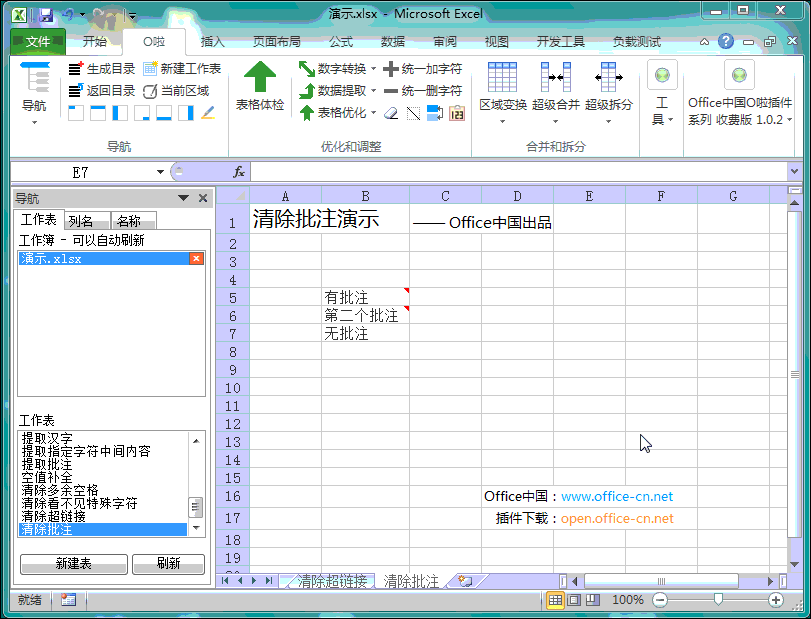Image resolution: width=811 pixels, height=619 pixels.
Task: Click the 刷新 button
Action: coord(169,564)
